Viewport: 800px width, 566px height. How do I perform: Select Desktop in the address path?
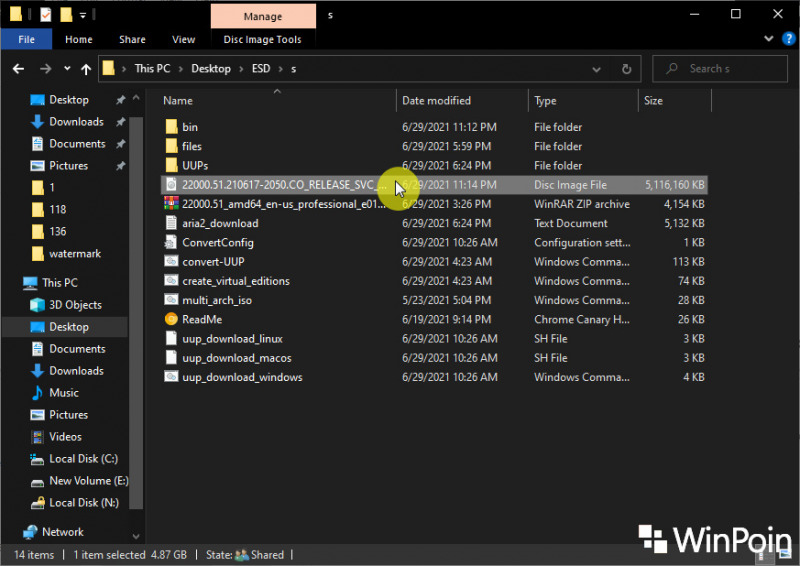click(x=211, y=68)
